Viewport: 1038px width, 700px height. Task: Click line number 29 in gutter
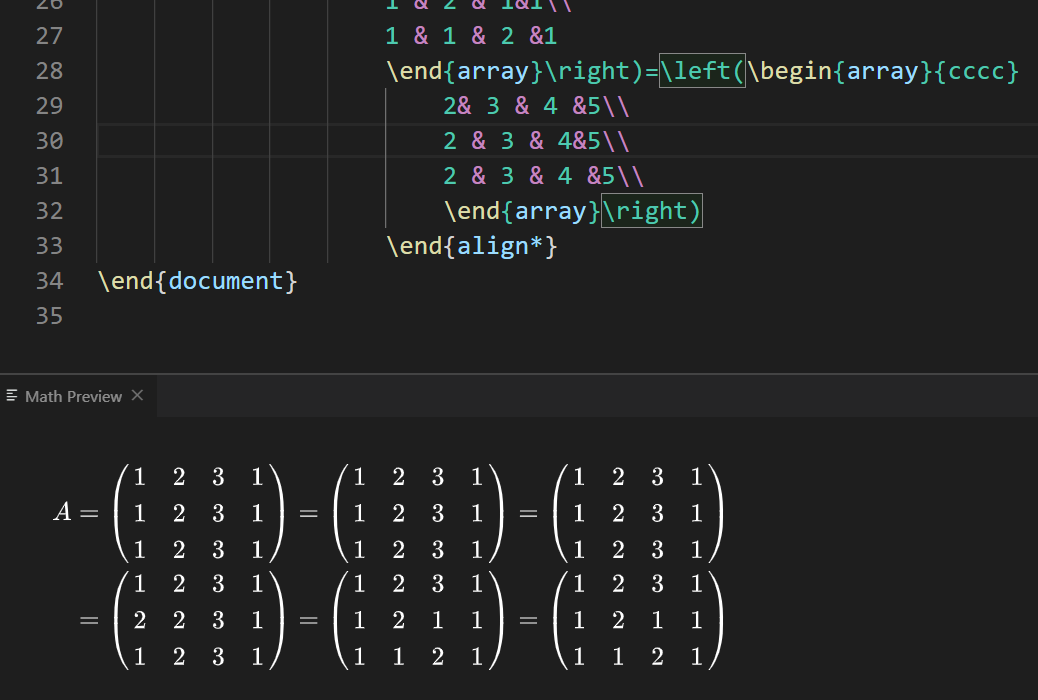(x=49, y=106)
